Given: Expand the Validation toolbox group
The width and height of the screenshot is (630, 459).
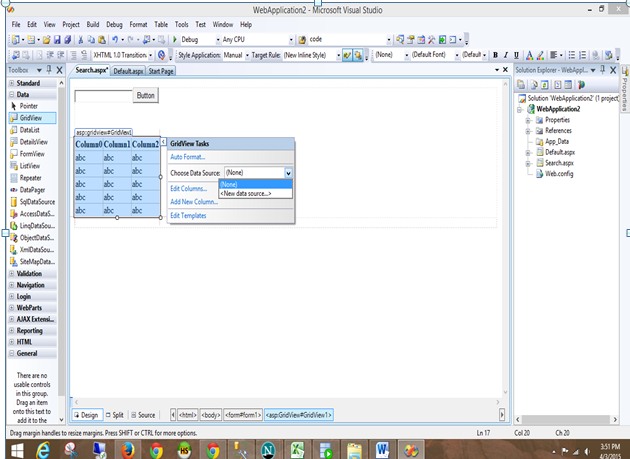Looking at the screenshot, I should [29, 273].
